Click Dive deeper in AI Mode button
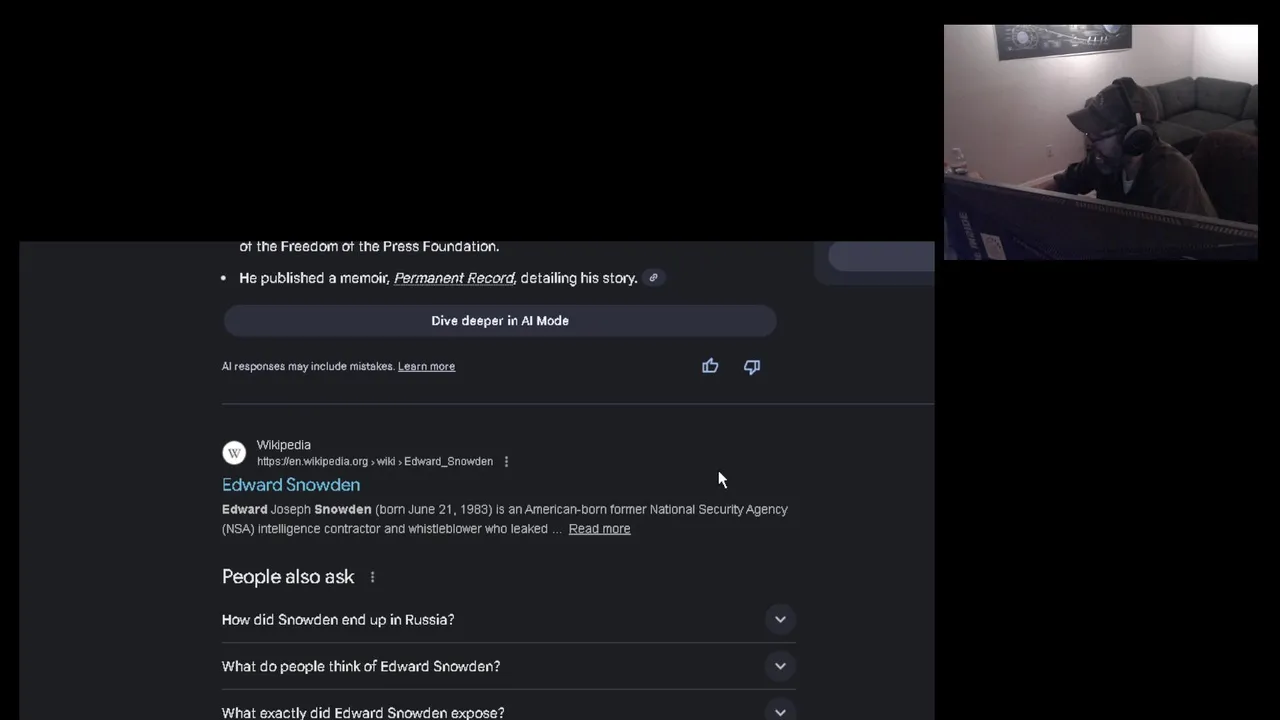Screen dimensions: 1280x720 (x=500, y=321)
